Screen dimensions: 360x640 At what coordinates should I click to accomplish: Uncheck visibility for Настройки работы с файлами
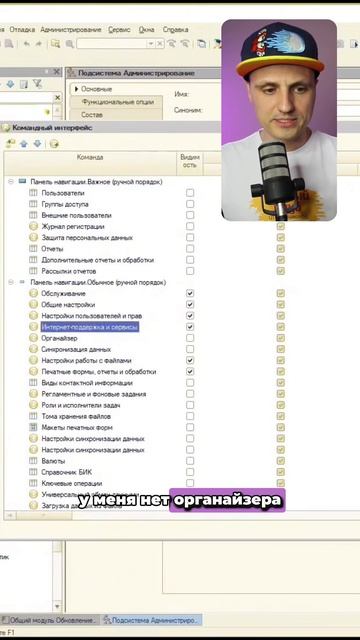coord(190,360)
